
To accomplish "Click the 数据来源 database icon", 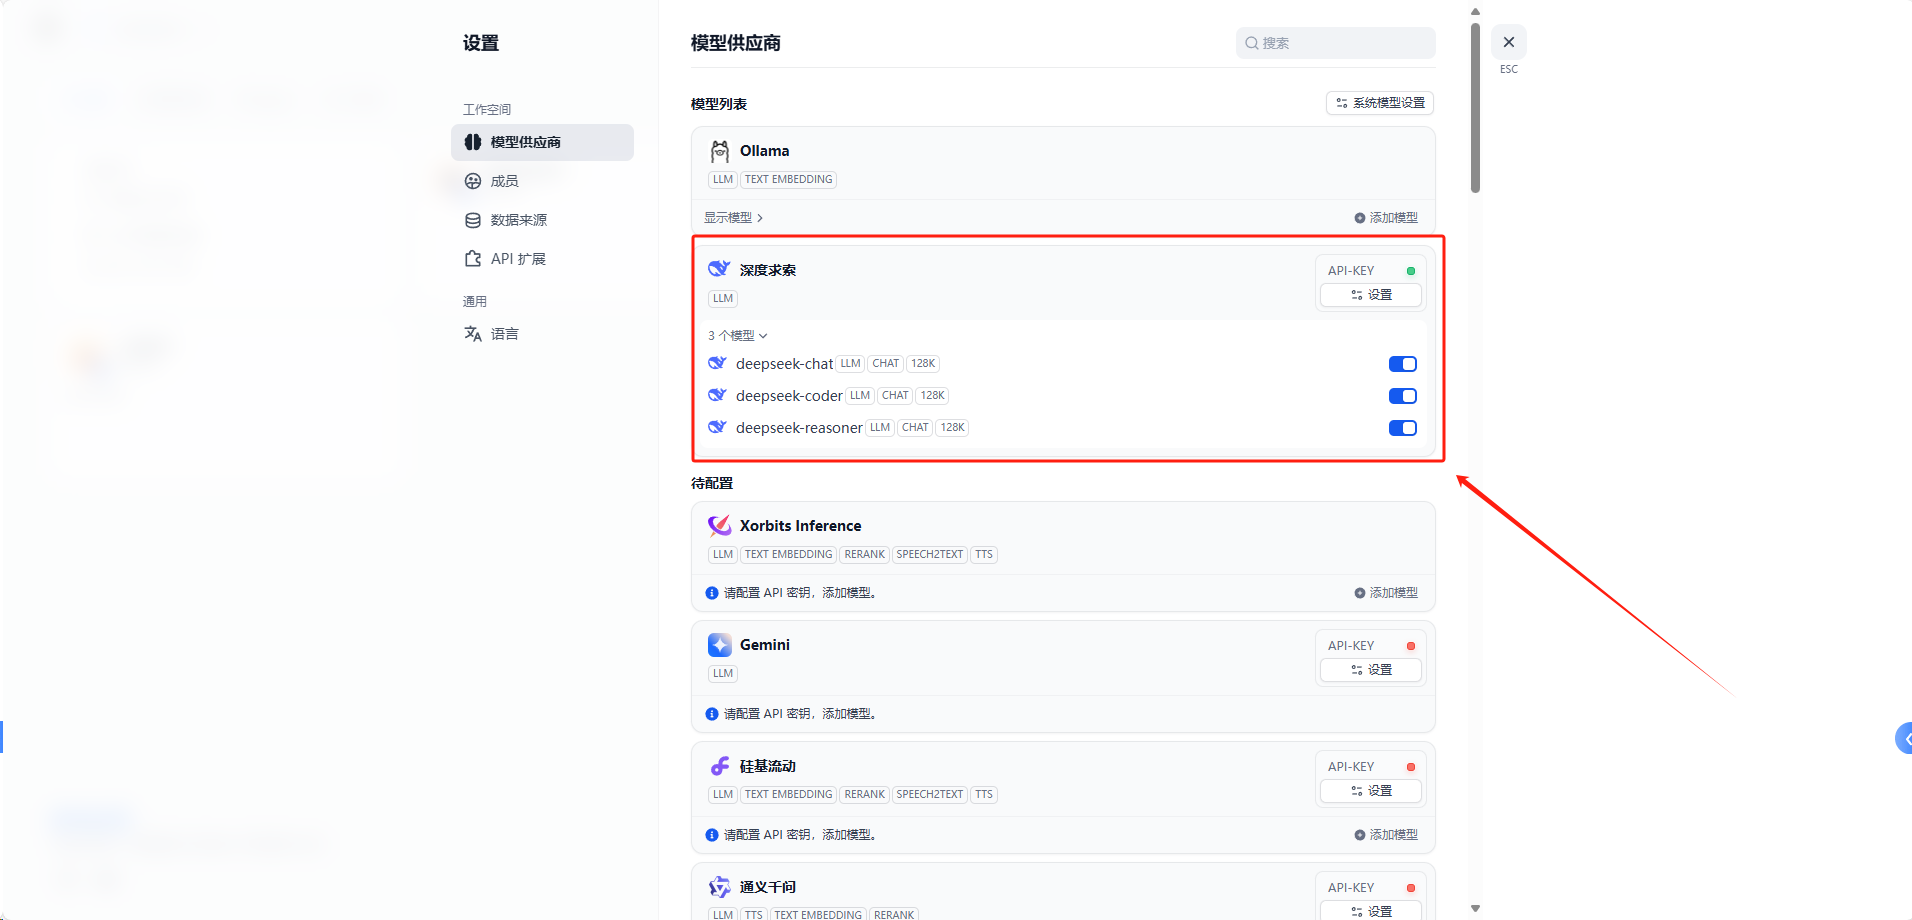I will (473, 220).
